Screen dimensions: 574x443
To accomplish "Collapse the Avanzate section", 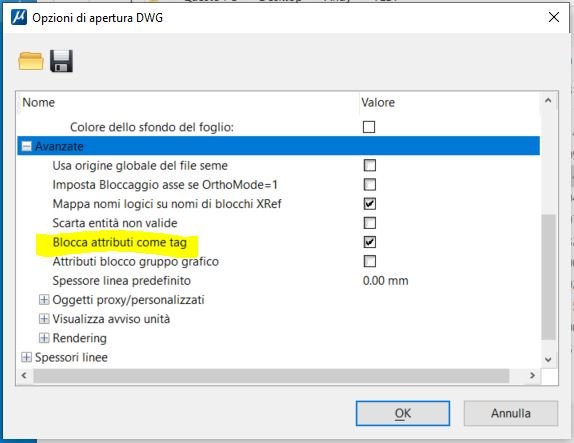I will (26, 146).
